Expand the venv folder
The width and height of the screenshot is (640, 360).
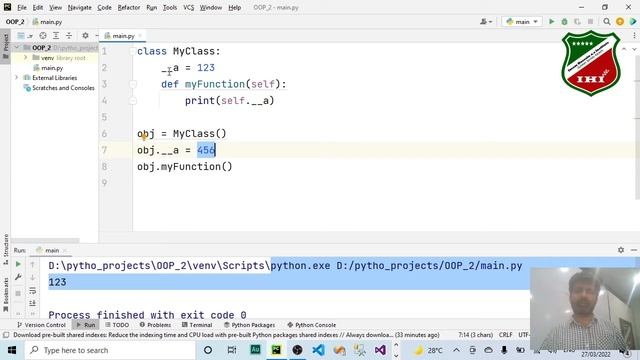click(25, 58)
